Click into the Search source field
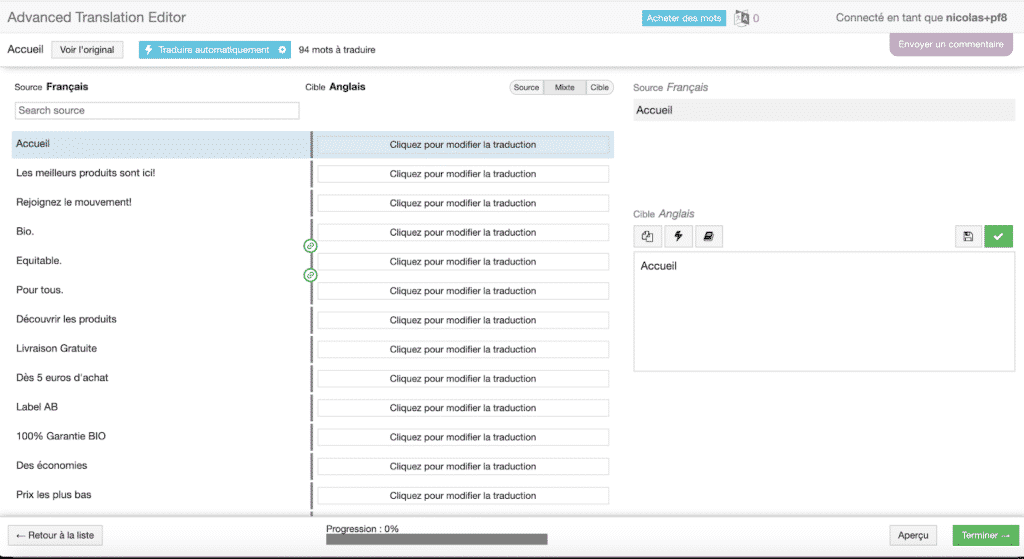This screenshot has width=1024, height=559. pos(157,111)
